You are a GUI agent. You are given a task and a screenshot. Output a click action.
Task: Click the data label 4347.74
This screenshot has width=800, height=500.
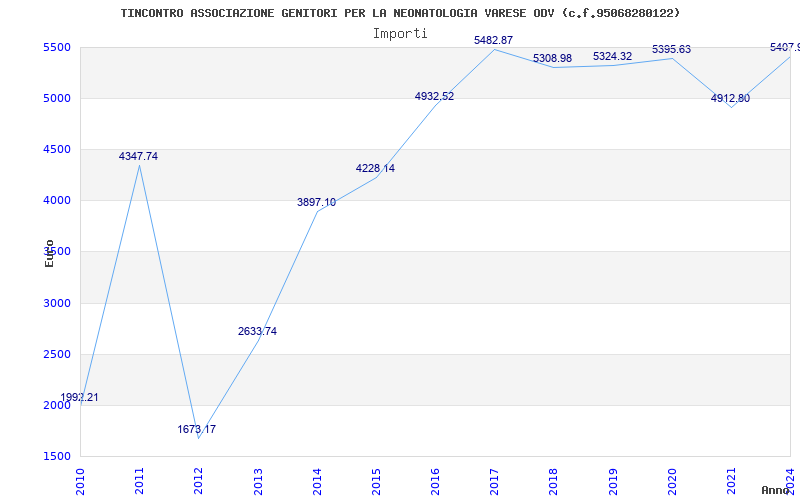pyautogui.click(x=138, y=156)
